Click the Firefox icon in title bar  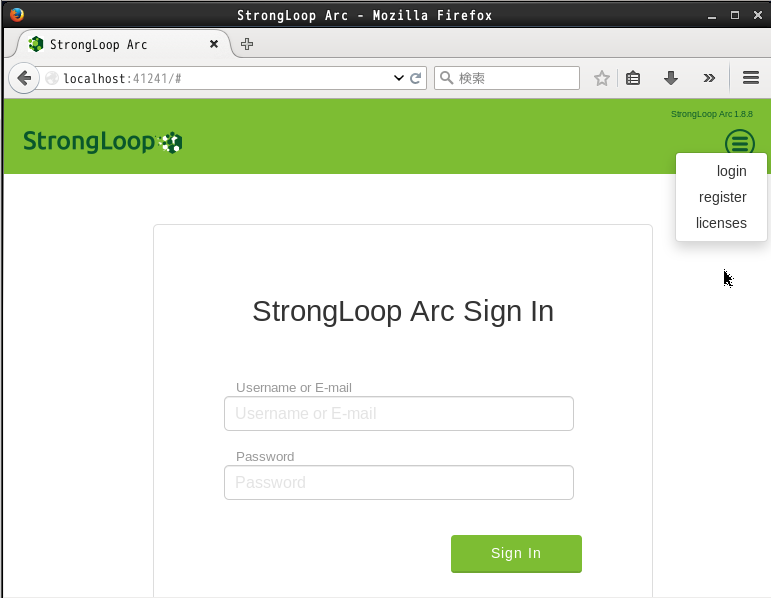click(17, 15)
